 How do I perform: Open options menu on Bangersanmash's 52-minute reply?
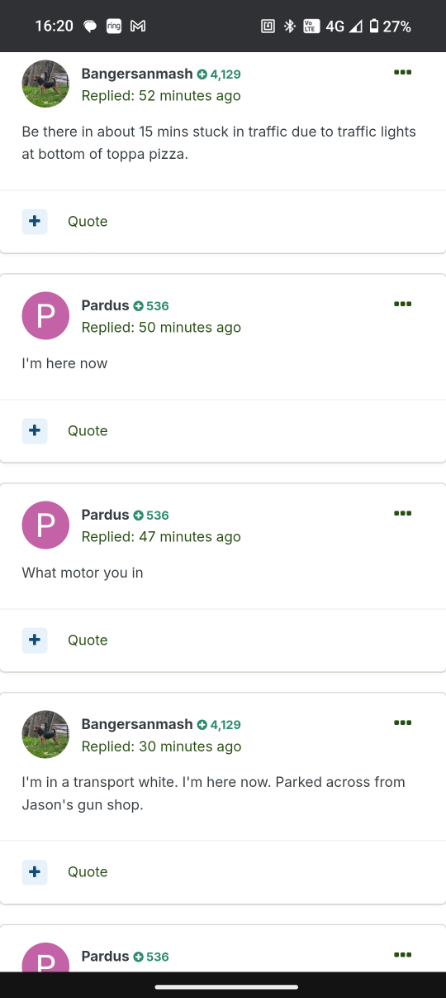point(402,73)
